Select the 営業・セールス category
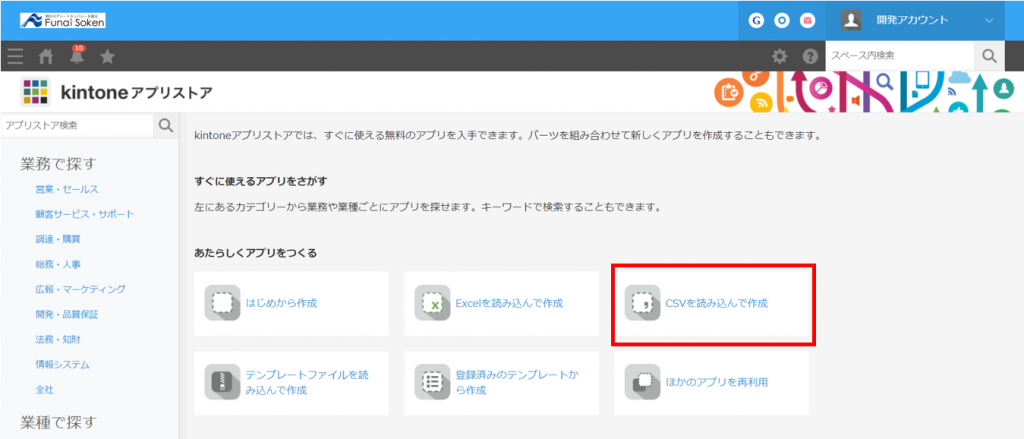 coord(67,189)
